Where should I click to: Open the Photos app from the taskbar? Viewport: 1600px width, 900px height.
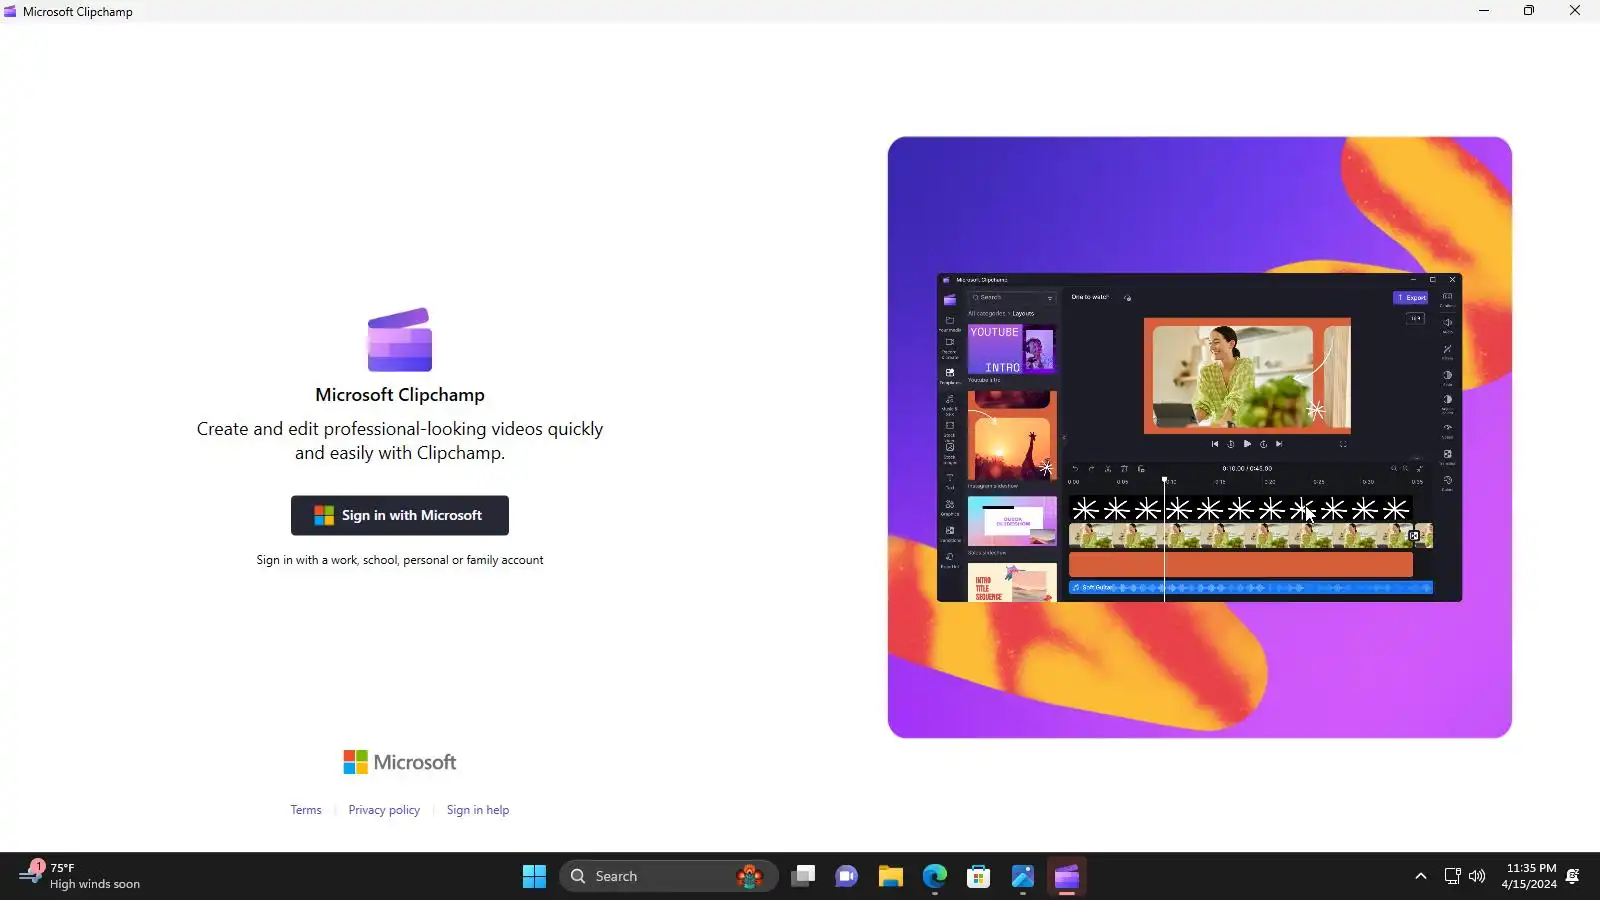click(x=1023, y=876)
